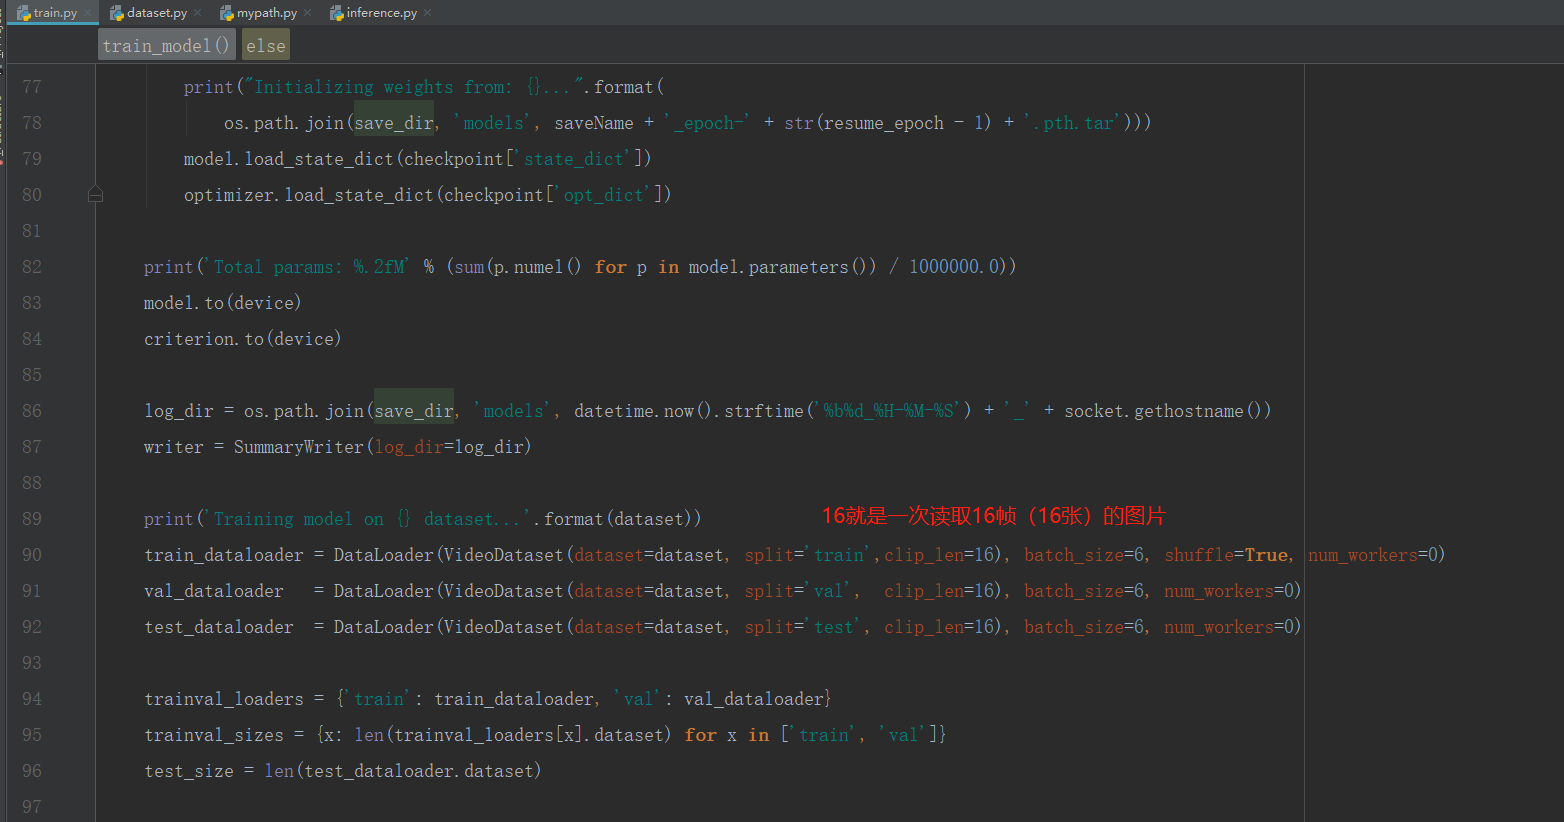This screenshot has height=822, width=1564.
Task: Click the Python file icon on mypath.py tab
Action: coord(227,13)
